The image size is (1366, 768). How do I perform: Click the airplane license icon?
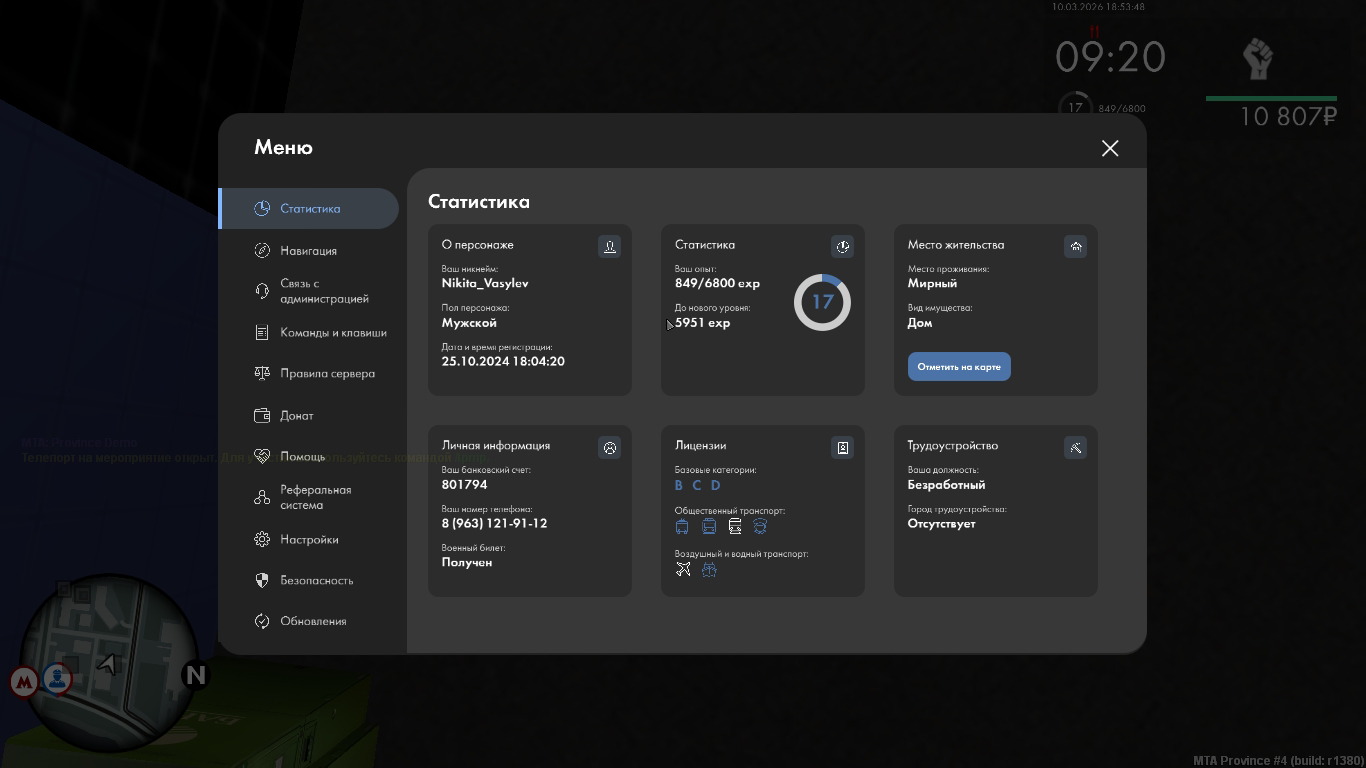tap(683, 569)
